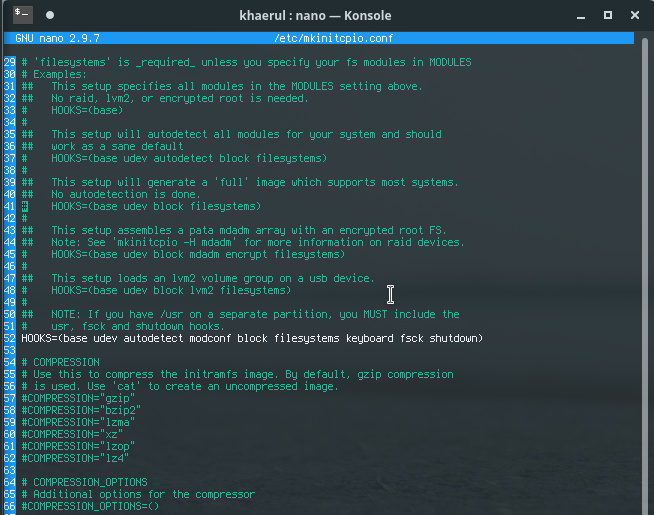Click '#COMPRESSION_OPTIONS=()' line
The height and width of the screenshot is (515, 654).
(90, 506)
